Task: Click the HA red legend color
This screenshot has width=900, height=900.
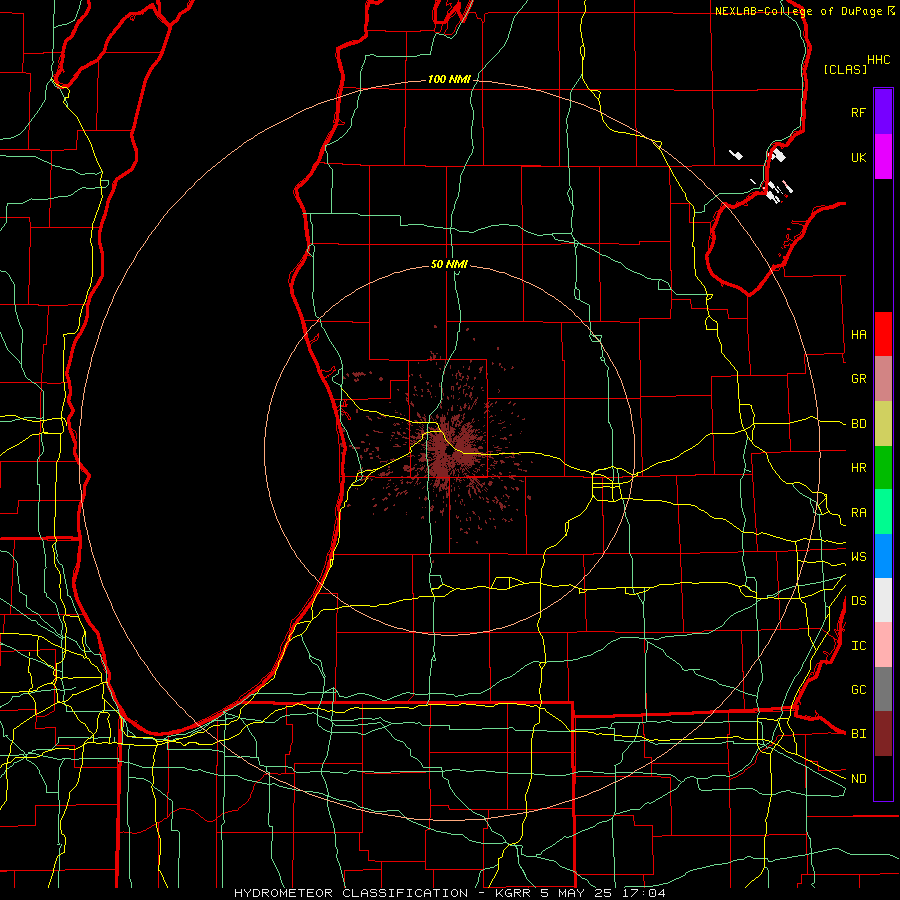Action: 883,334
